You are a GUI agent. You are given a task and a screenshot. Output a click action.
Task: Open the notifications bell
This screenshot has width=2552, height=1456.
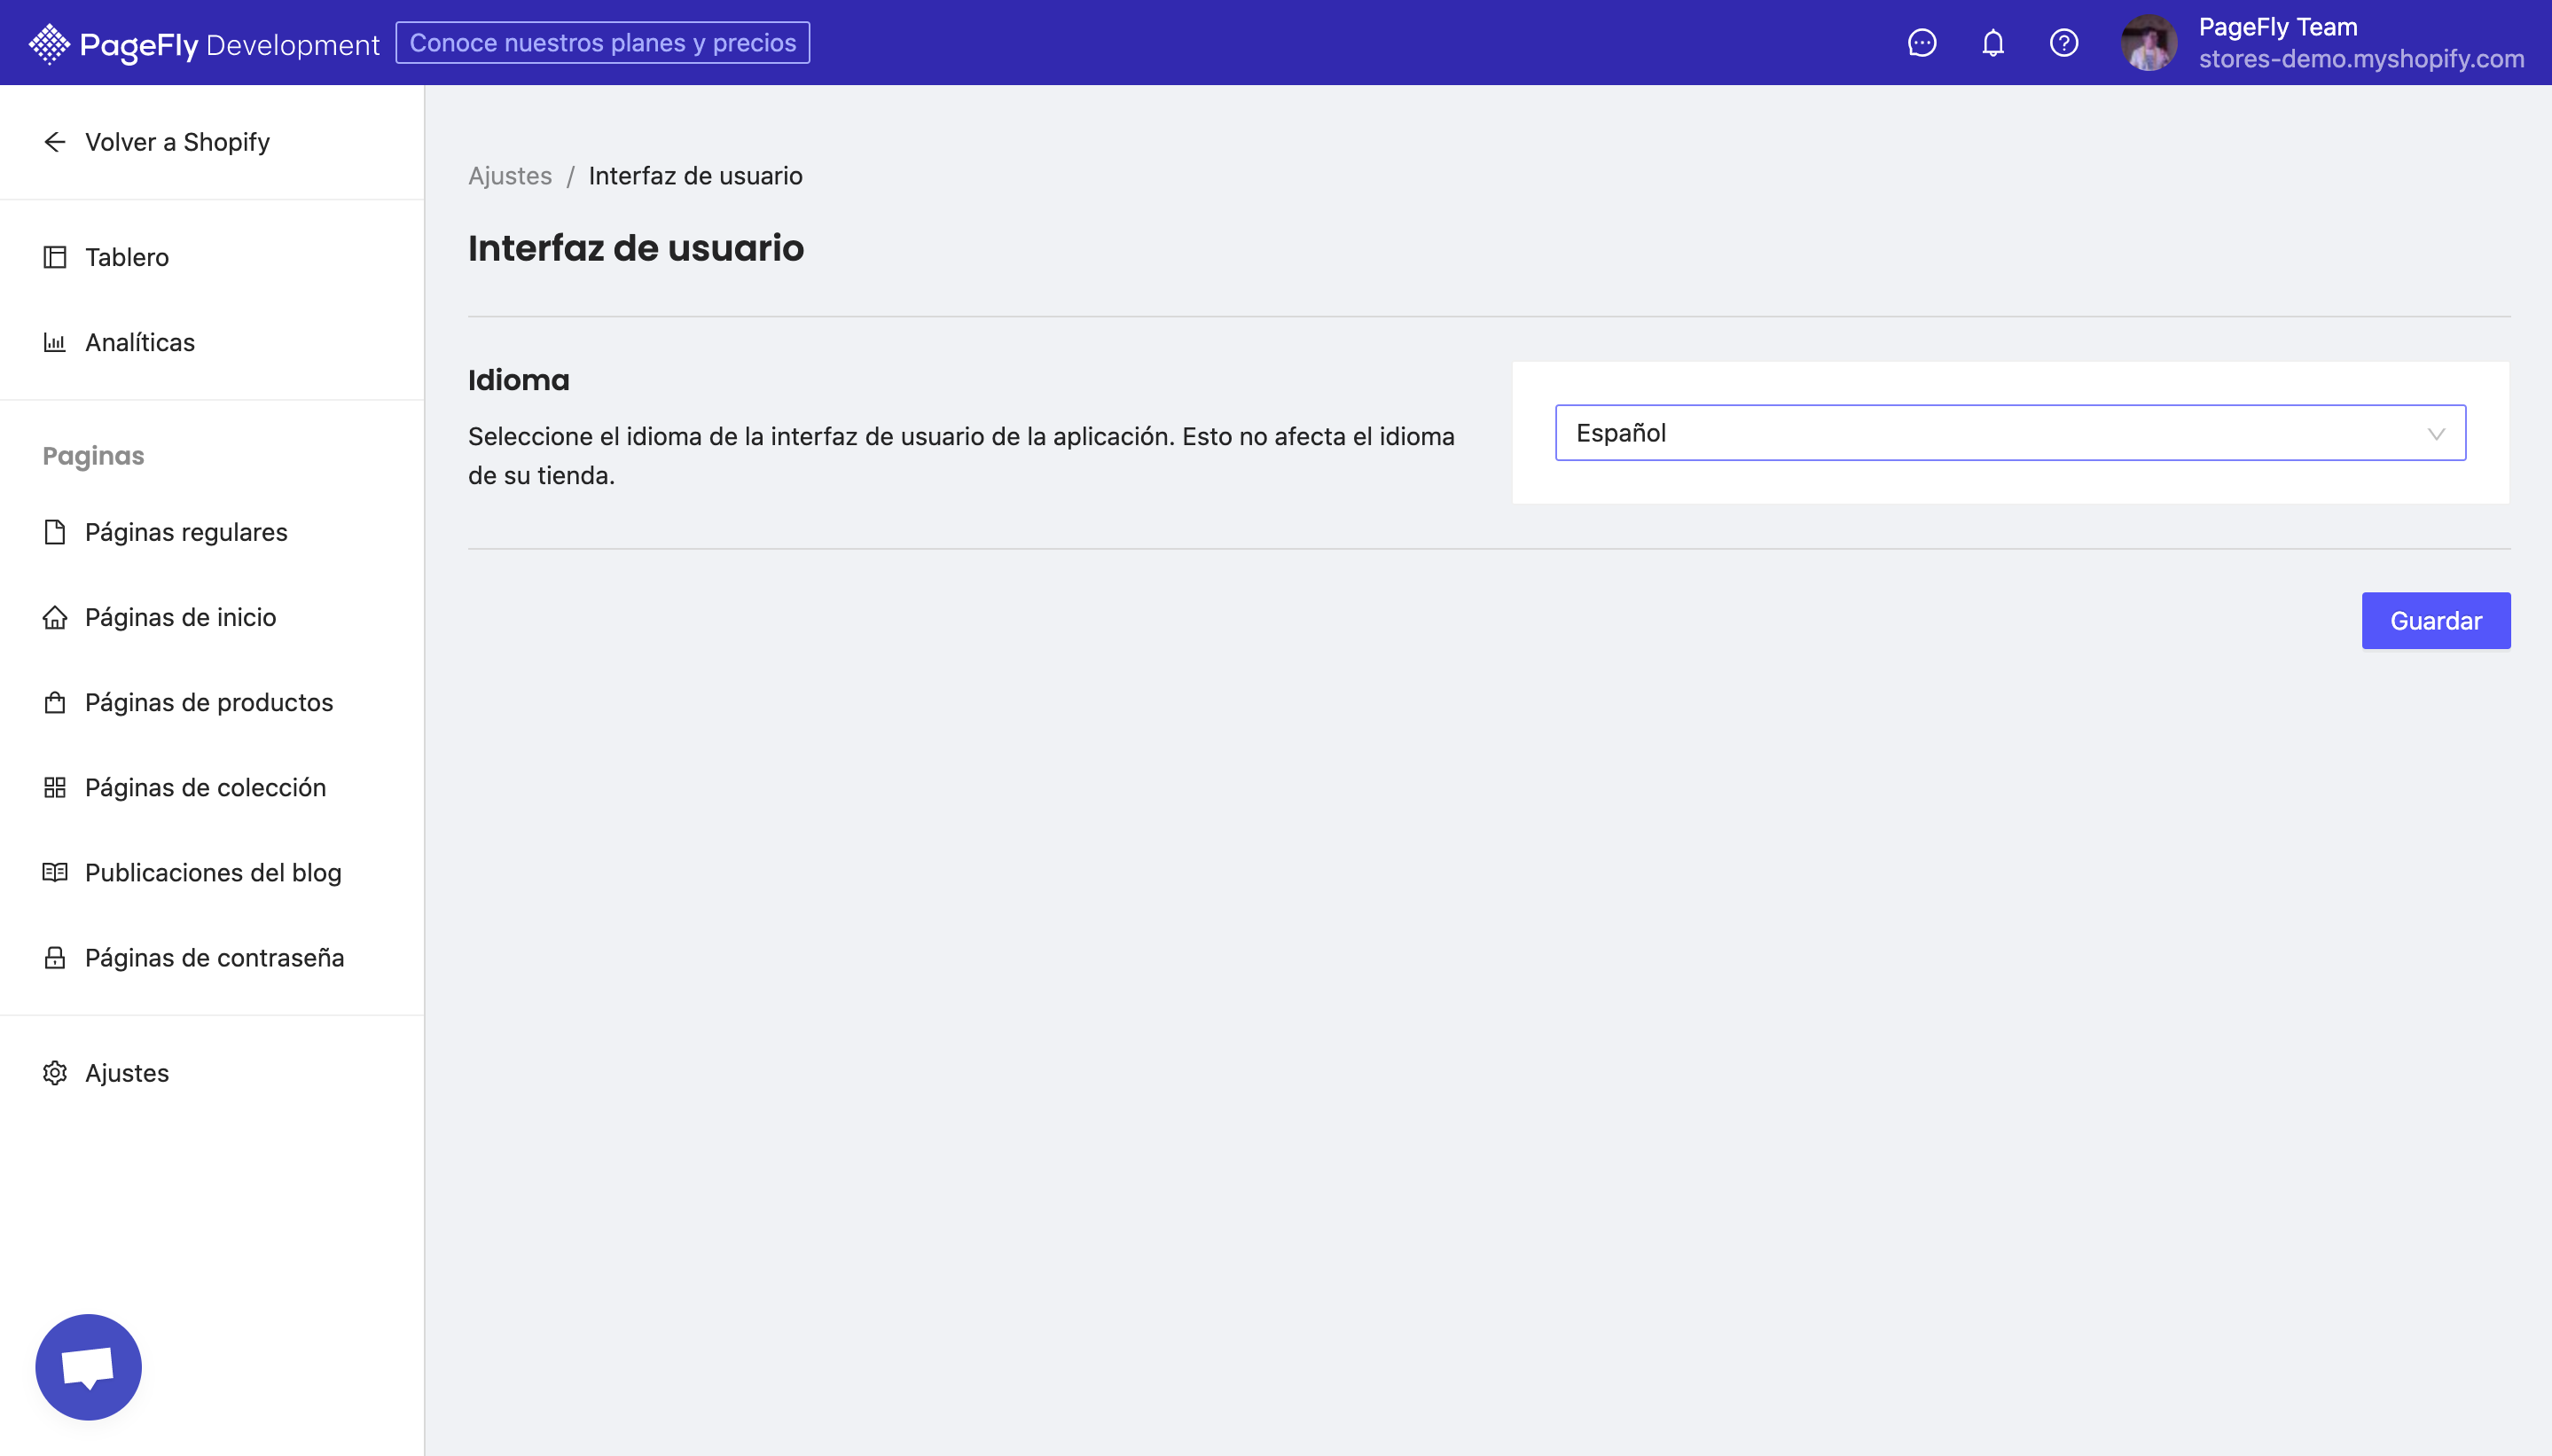tap(1992, 43)
